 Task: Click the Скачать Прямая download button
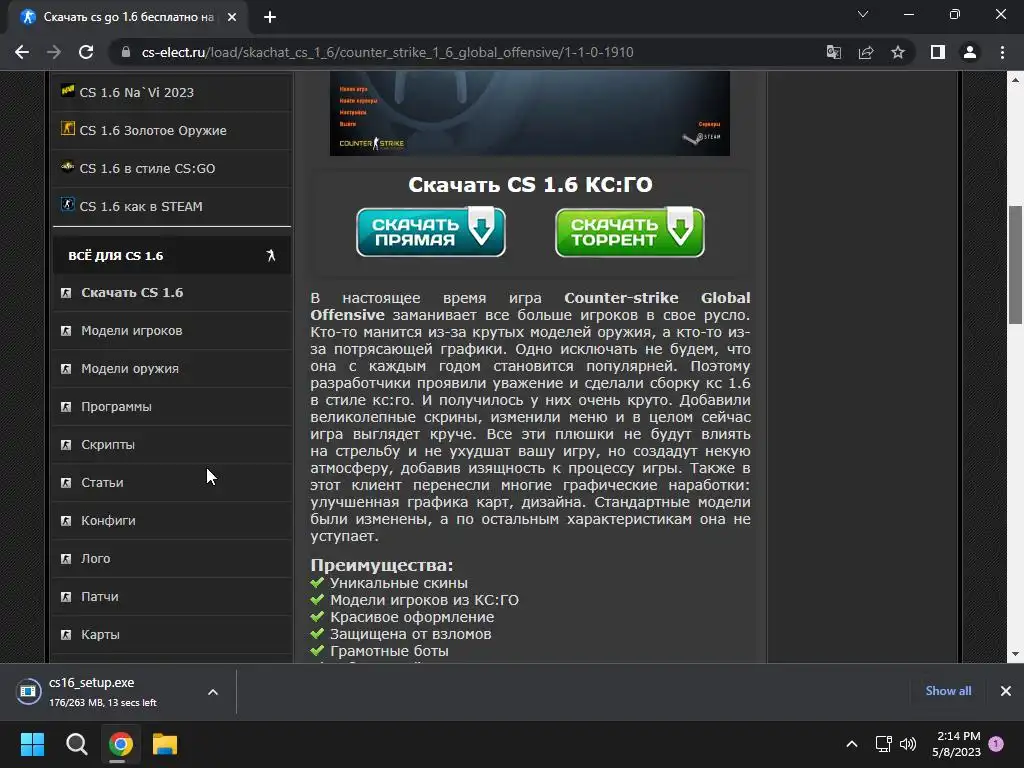(431, 232)
